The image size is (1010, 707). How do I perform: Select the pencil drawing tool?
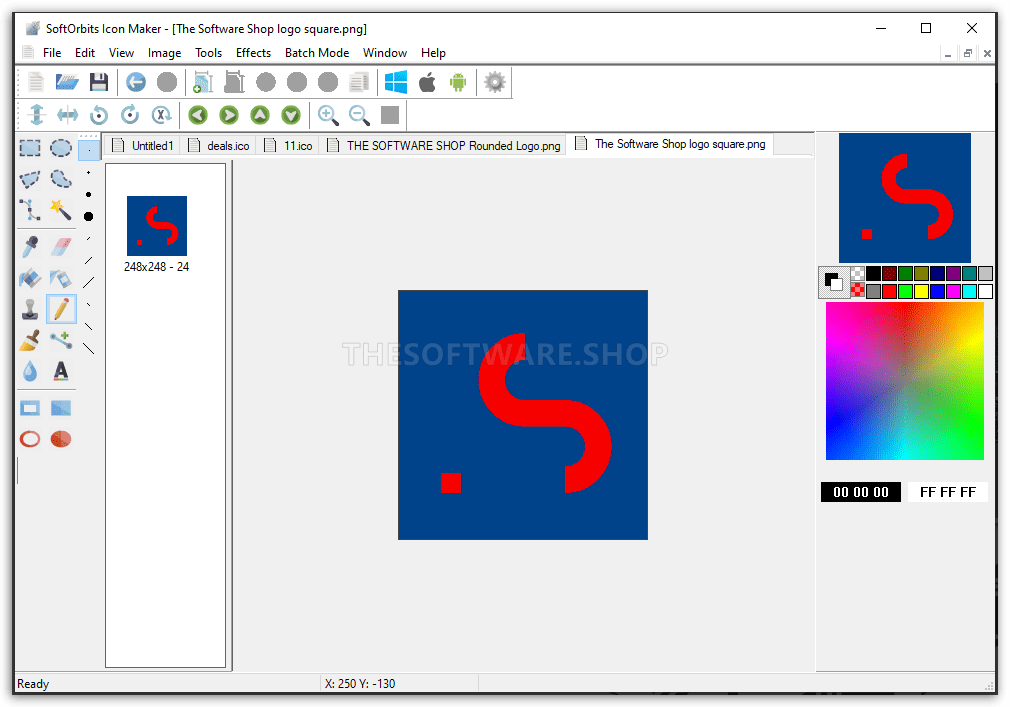(x=61, y=309)
